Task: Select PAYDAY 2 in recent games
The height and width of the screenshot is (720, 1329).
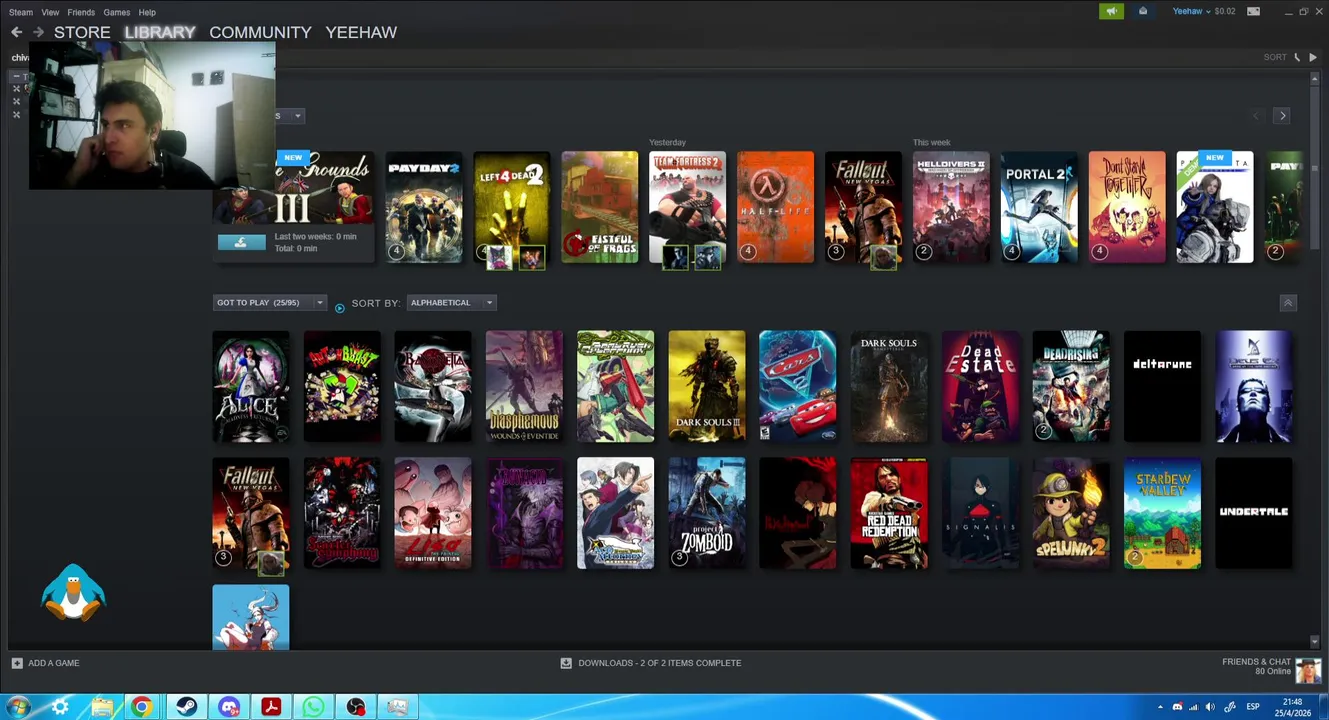Action: [x=424, y=207]
